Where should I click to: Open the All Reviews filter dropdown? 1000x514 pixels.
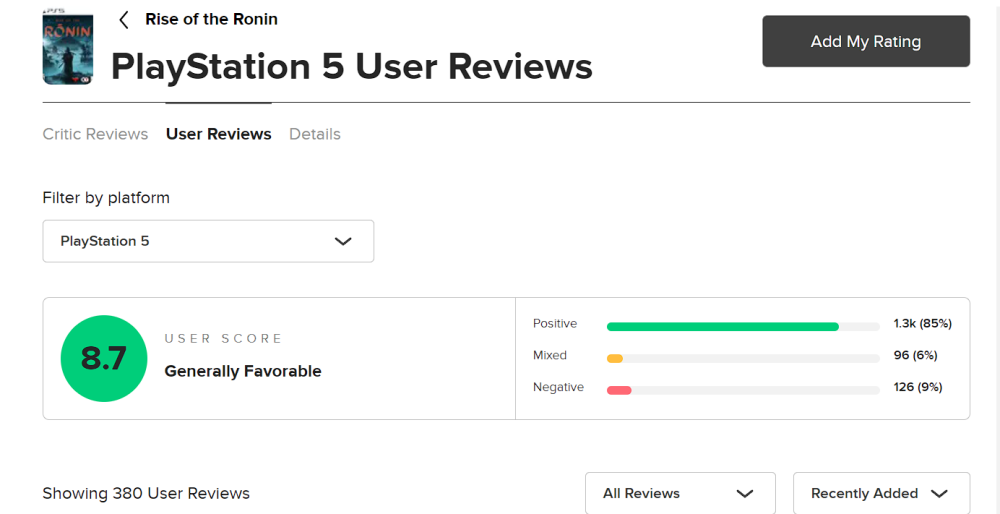point(679,493)
